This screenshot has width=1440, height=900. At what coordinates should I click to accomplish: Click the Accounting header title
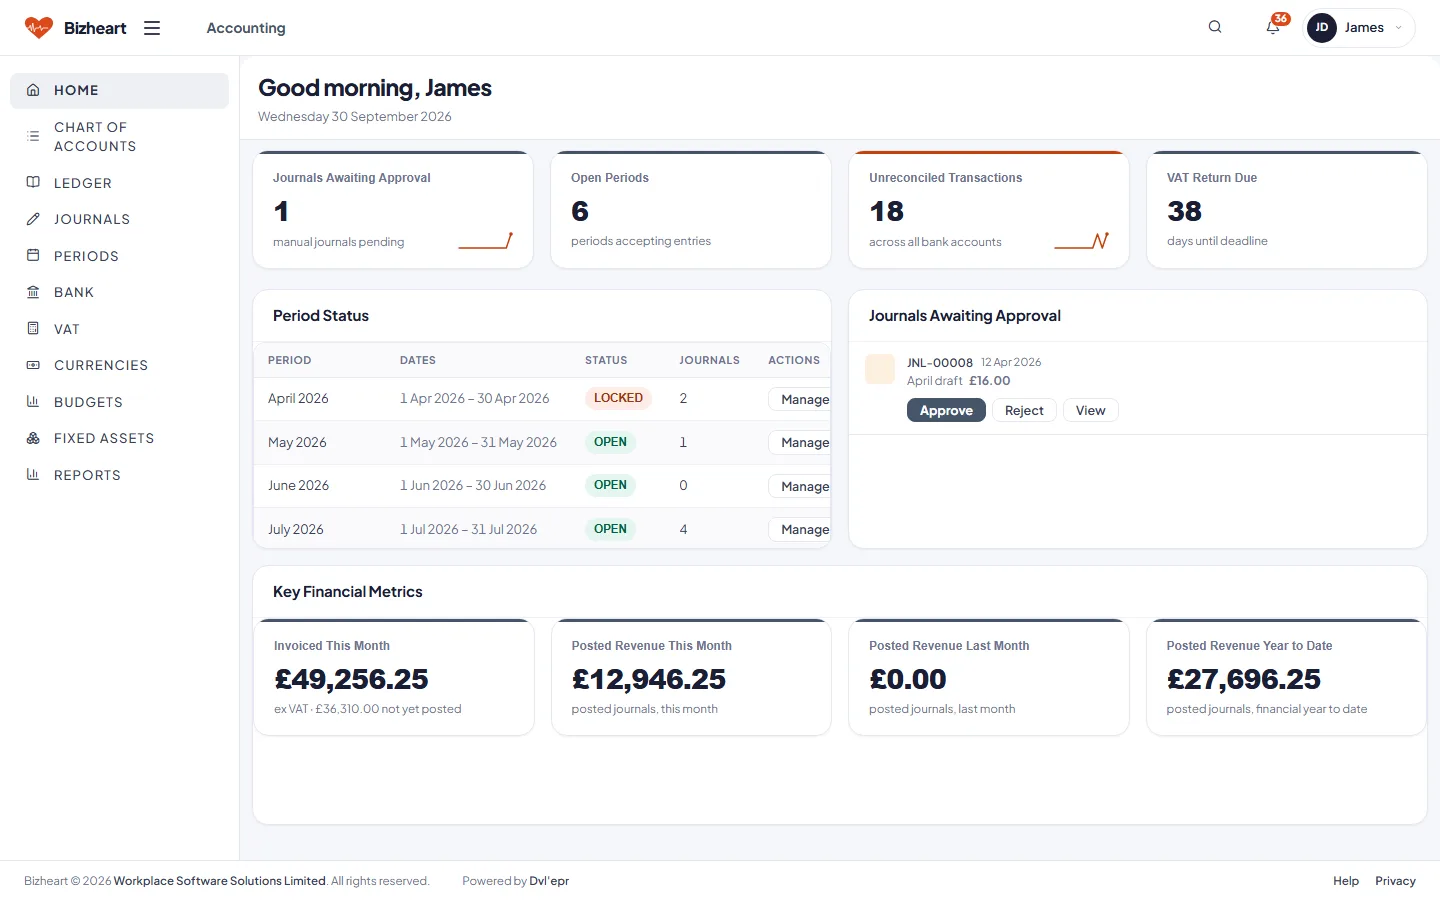(246, 28)
